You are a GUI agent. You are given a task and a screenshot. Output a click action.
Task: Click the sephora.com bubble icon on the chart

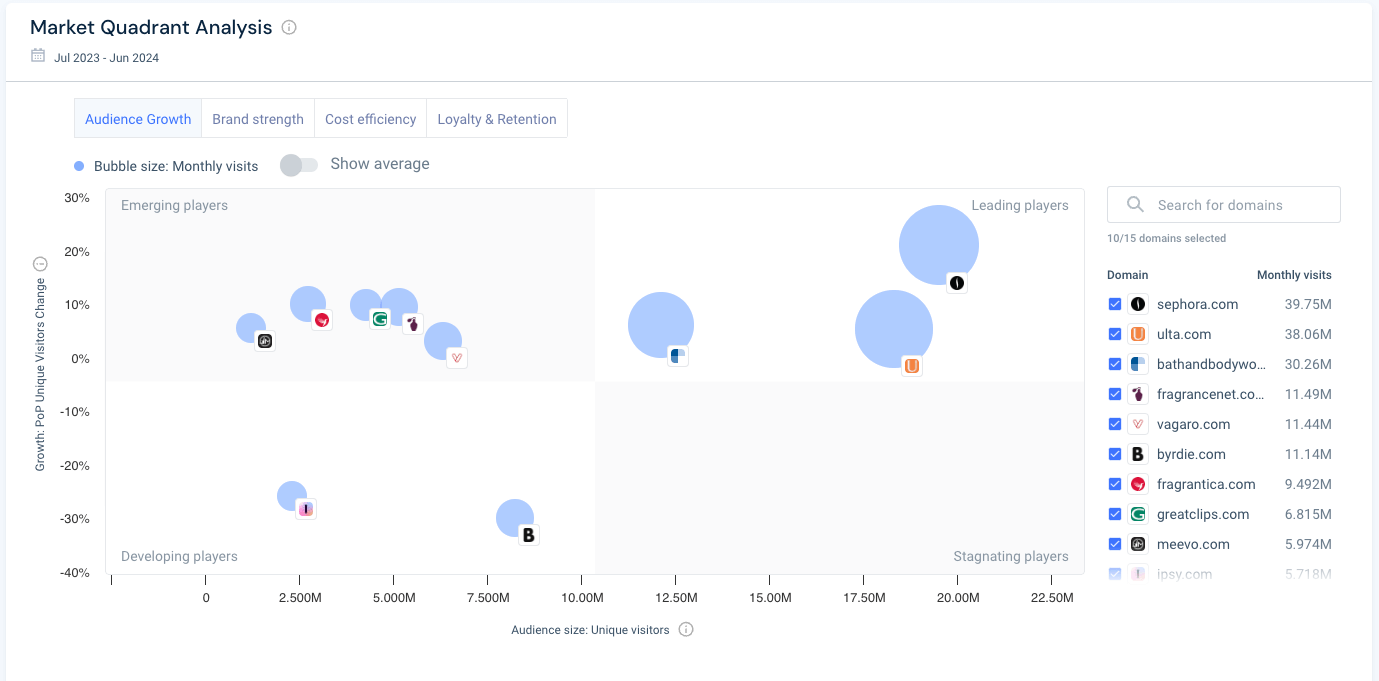956,283
